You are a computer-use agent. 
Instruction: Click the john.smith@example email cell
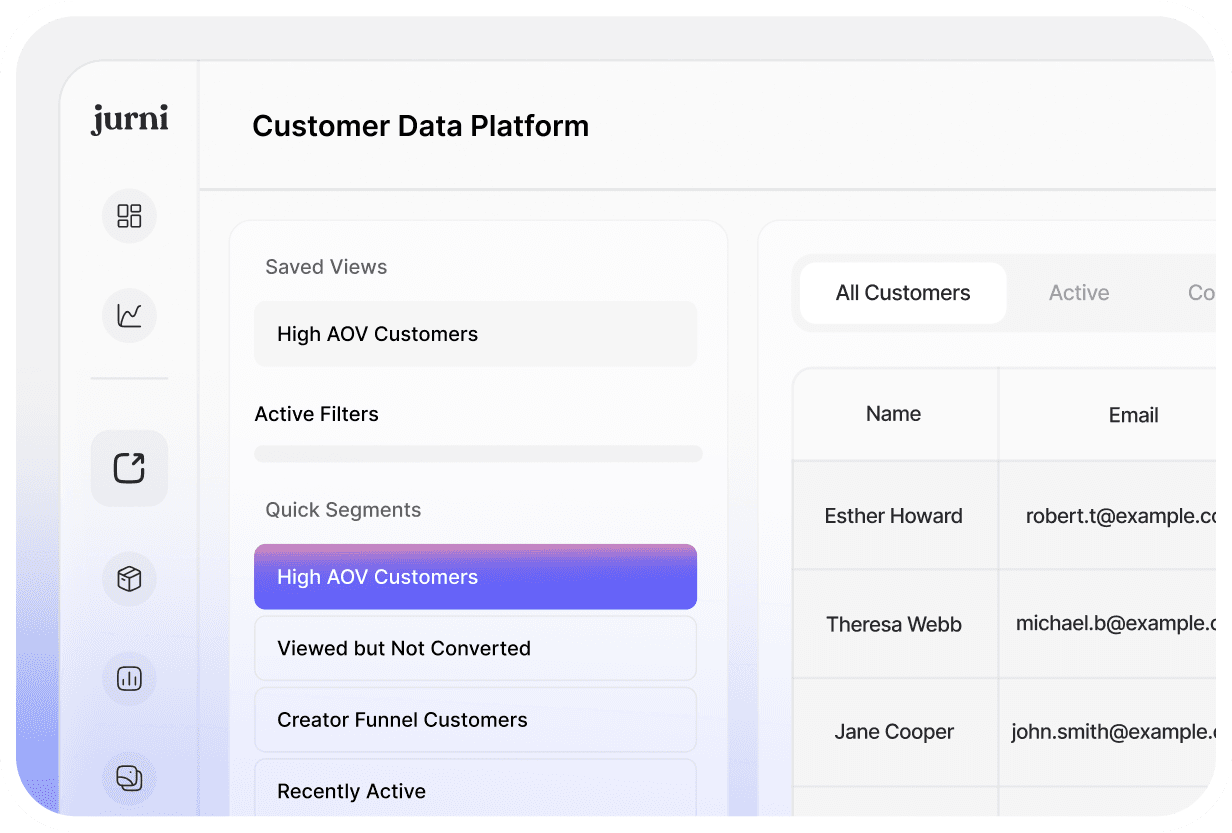coord(1107,732)
